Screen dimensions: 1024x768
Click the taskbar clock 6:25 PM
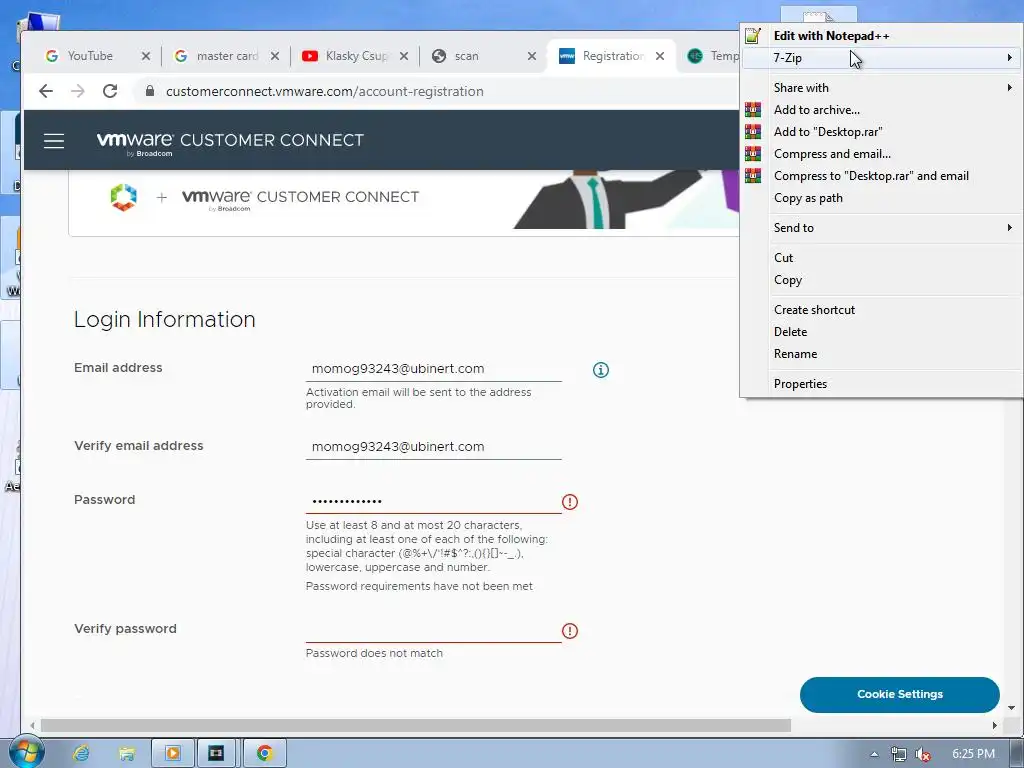(x=973, y=754)
